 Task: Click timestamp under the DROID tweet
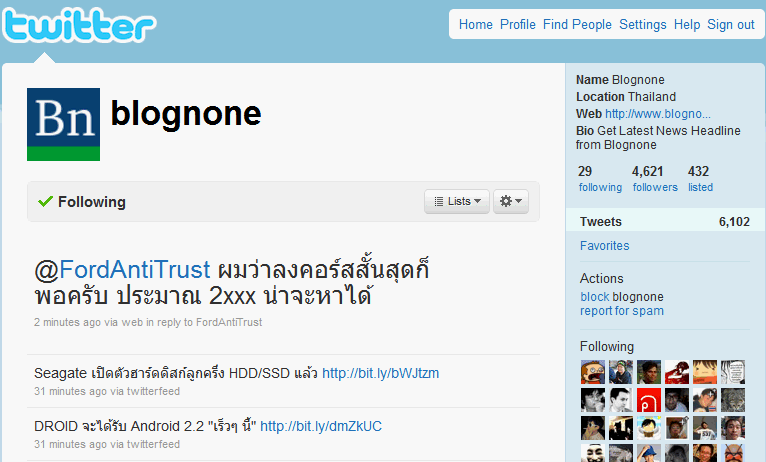click(x=70, y=444)
